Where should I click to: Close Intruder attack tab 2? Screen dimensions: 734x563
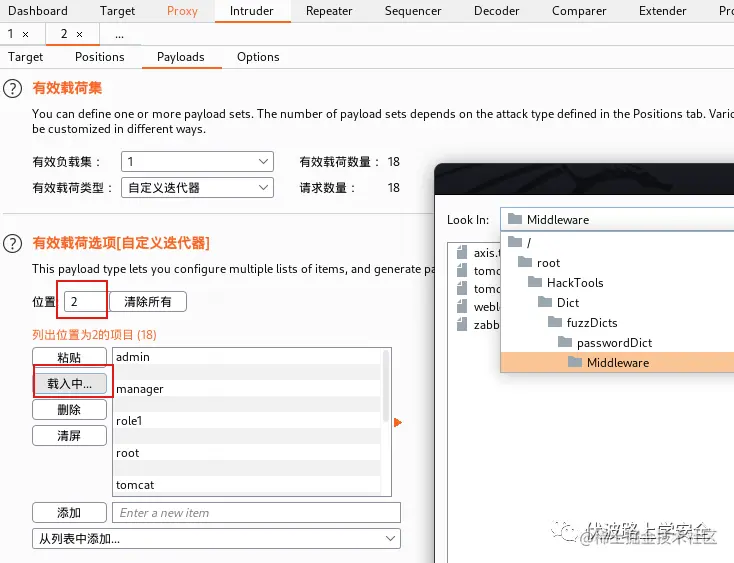click(80, 34)
